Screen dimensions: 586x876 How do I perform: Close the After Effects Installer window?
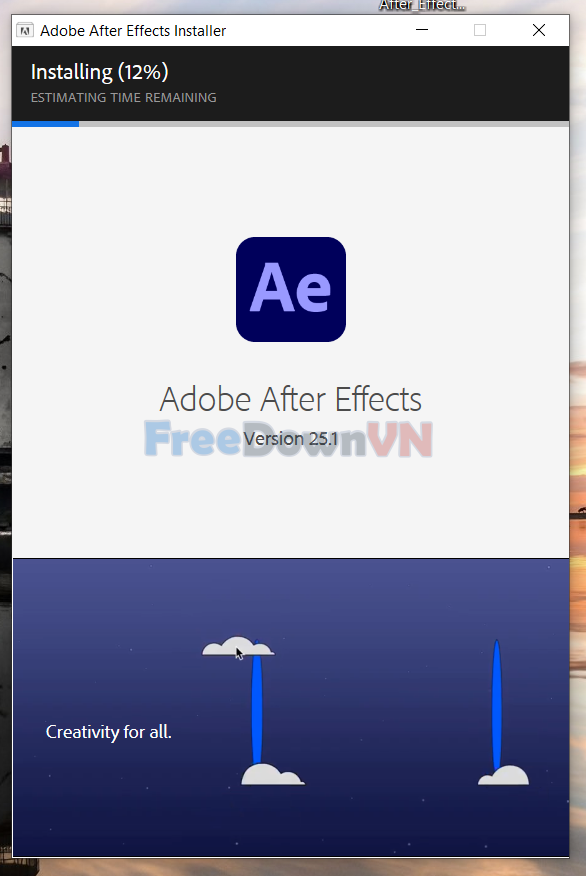pos(539,30)
